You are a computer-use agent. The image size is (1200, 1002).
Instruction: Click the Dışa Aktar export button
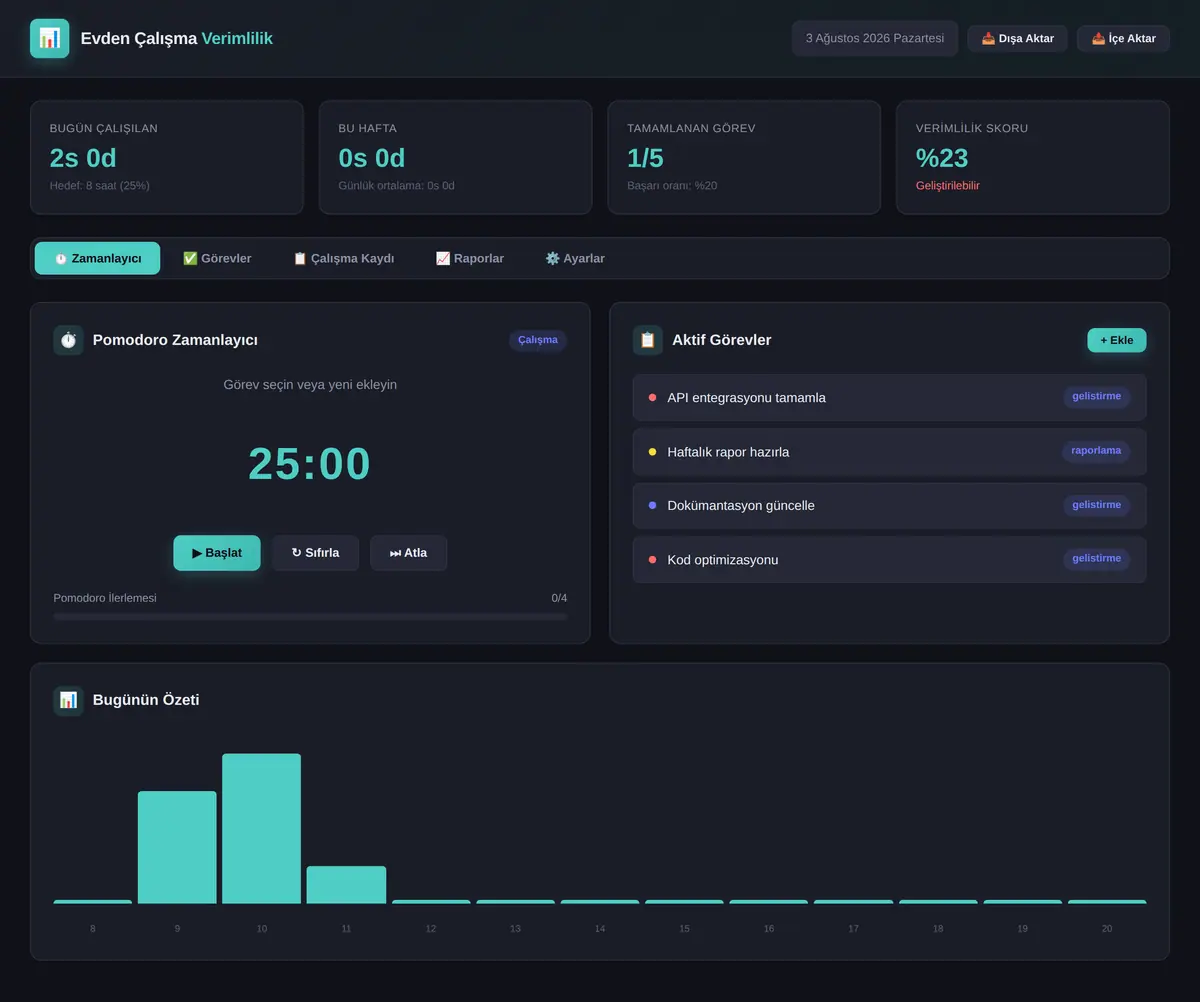pyautogui.click(x=1018, y=39)
